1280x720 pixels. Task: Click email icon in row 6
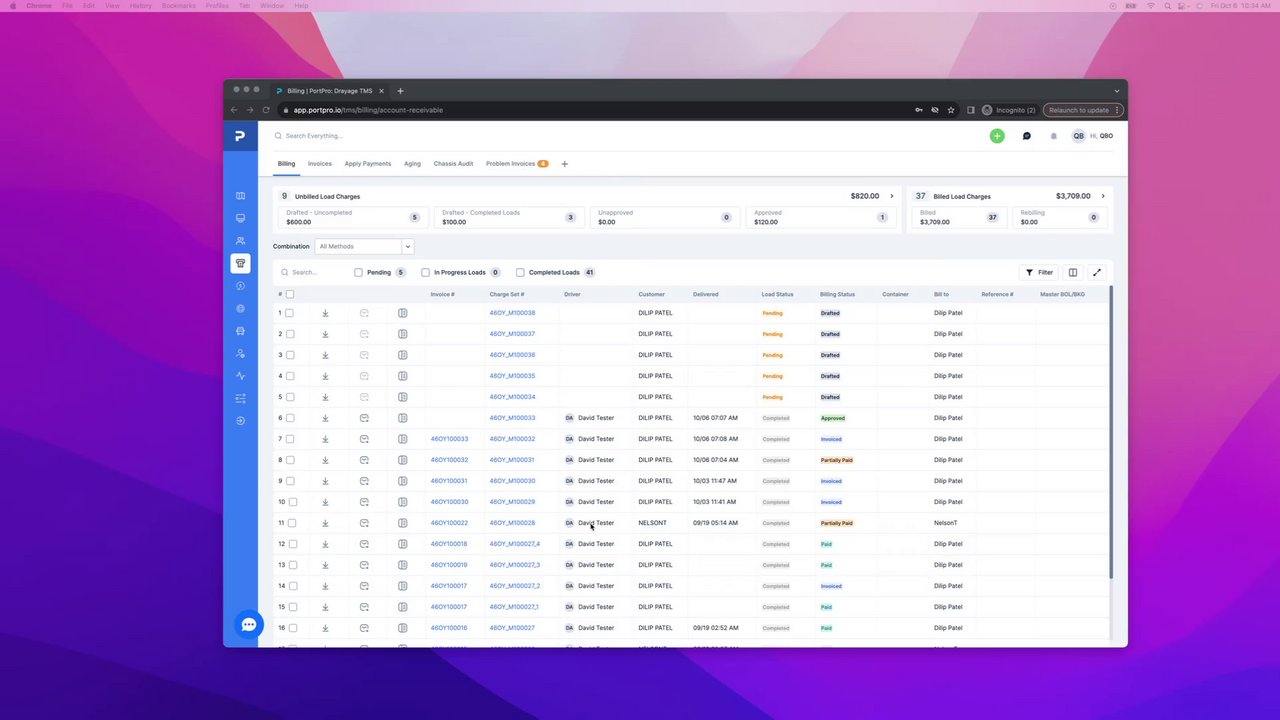[364, 418]
